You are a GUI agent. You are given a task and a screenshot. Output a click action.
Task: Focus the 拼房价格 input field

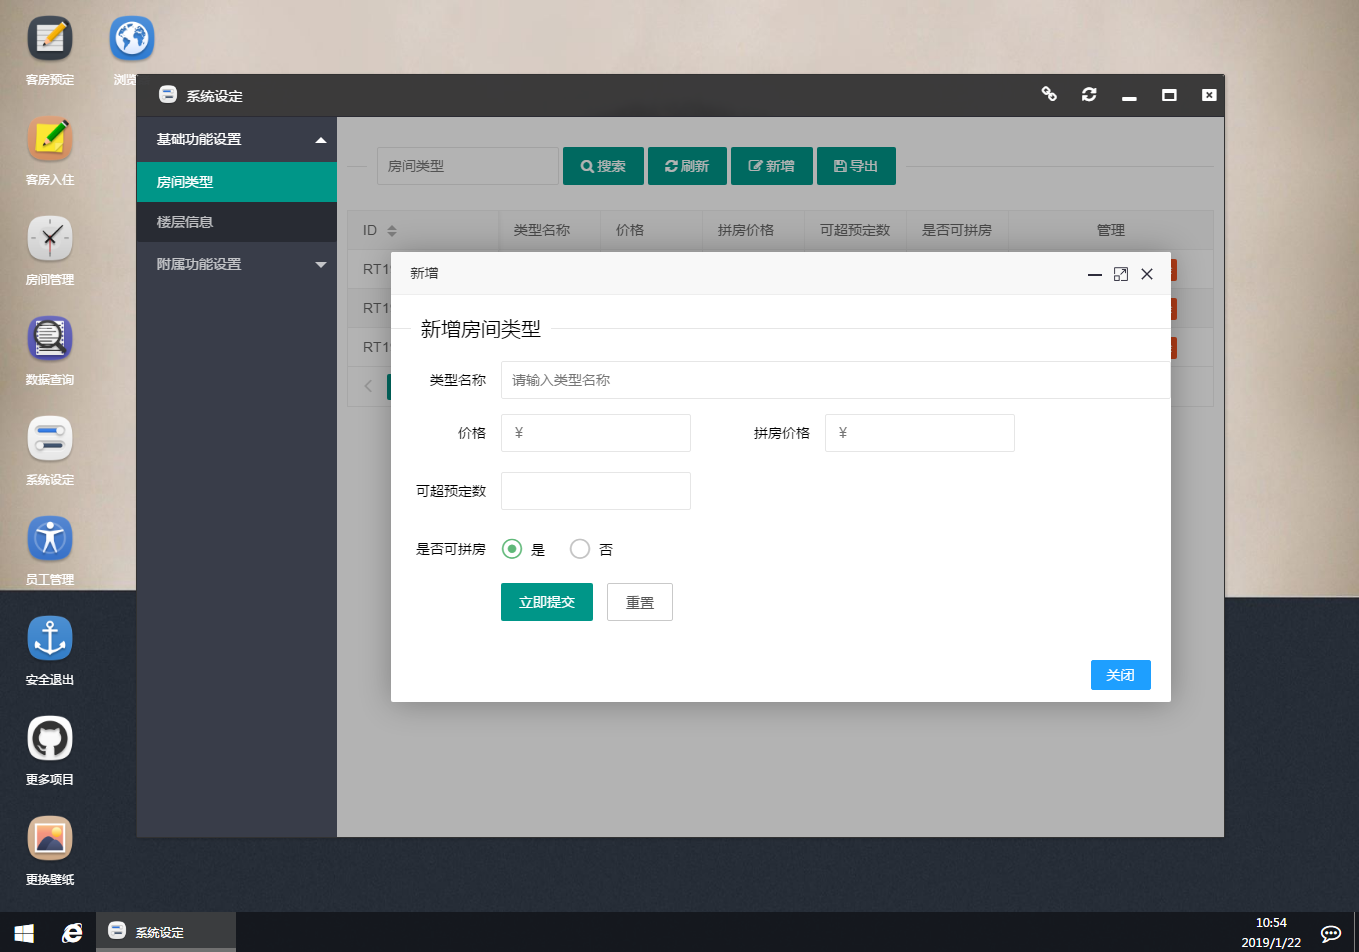pos(920,433)
